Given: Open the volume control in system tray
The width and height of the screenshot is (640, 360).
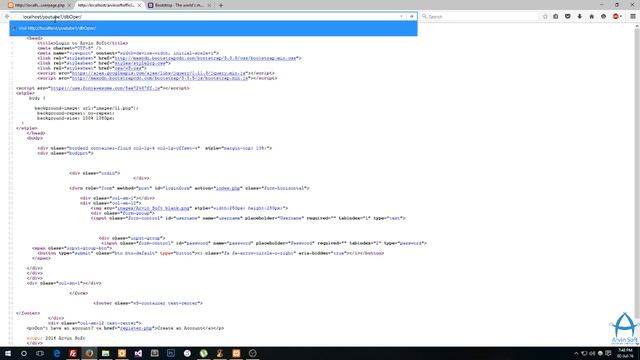Looking at the screenshot, I should coord(592,353).
